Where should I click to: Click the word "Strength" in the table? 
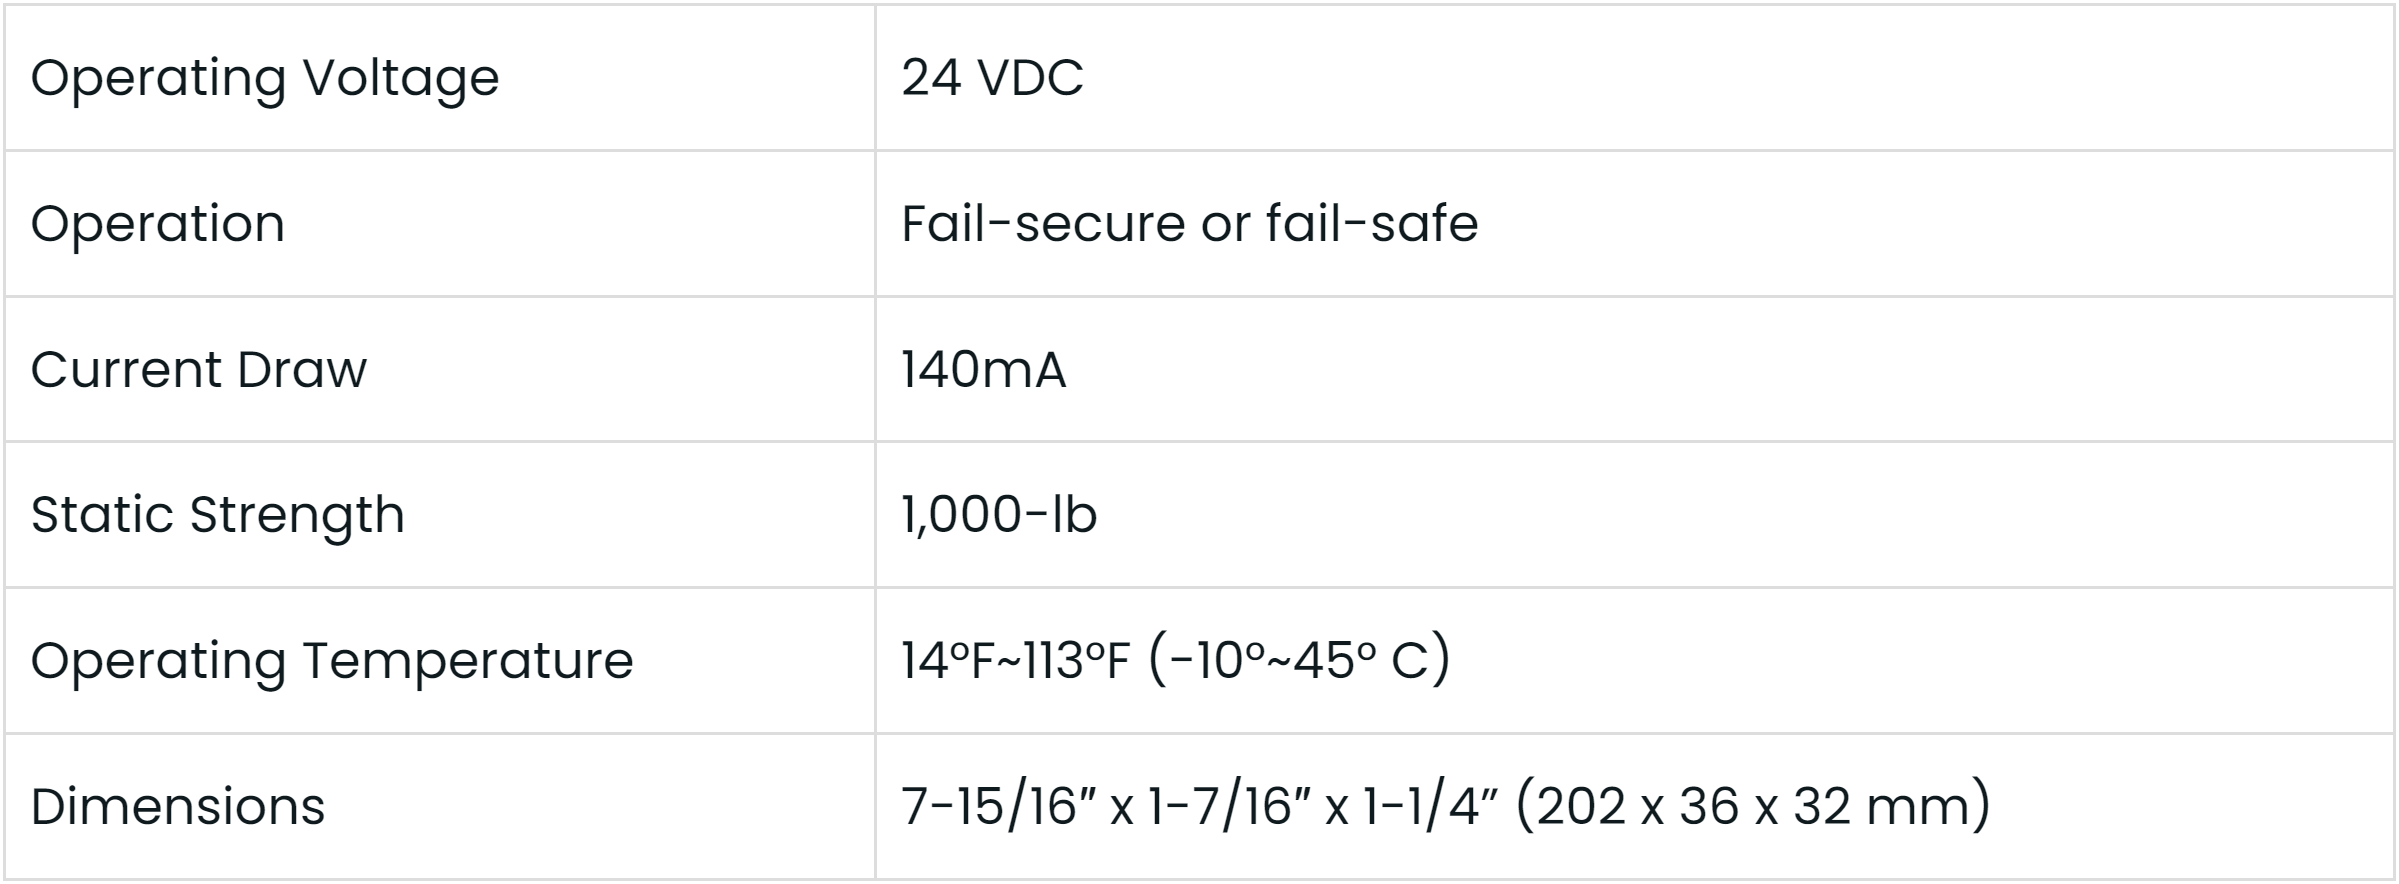pos(297,514)
